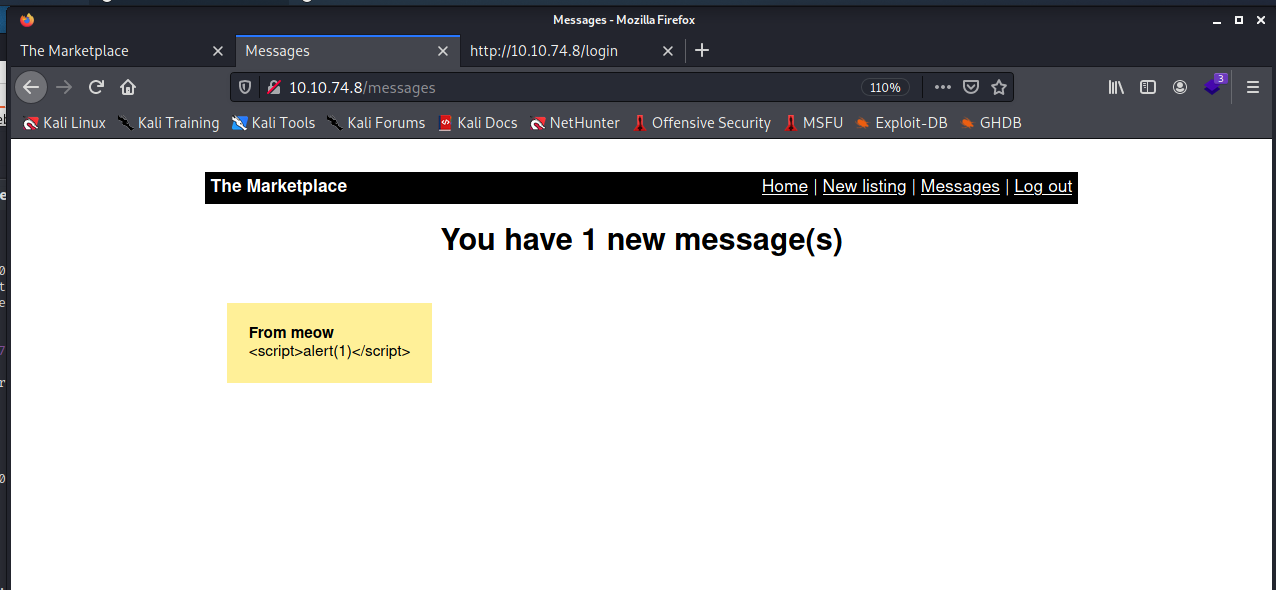Save page to Pocket icon
This screenshot has width=1276, height=590.
coord(970,87)
